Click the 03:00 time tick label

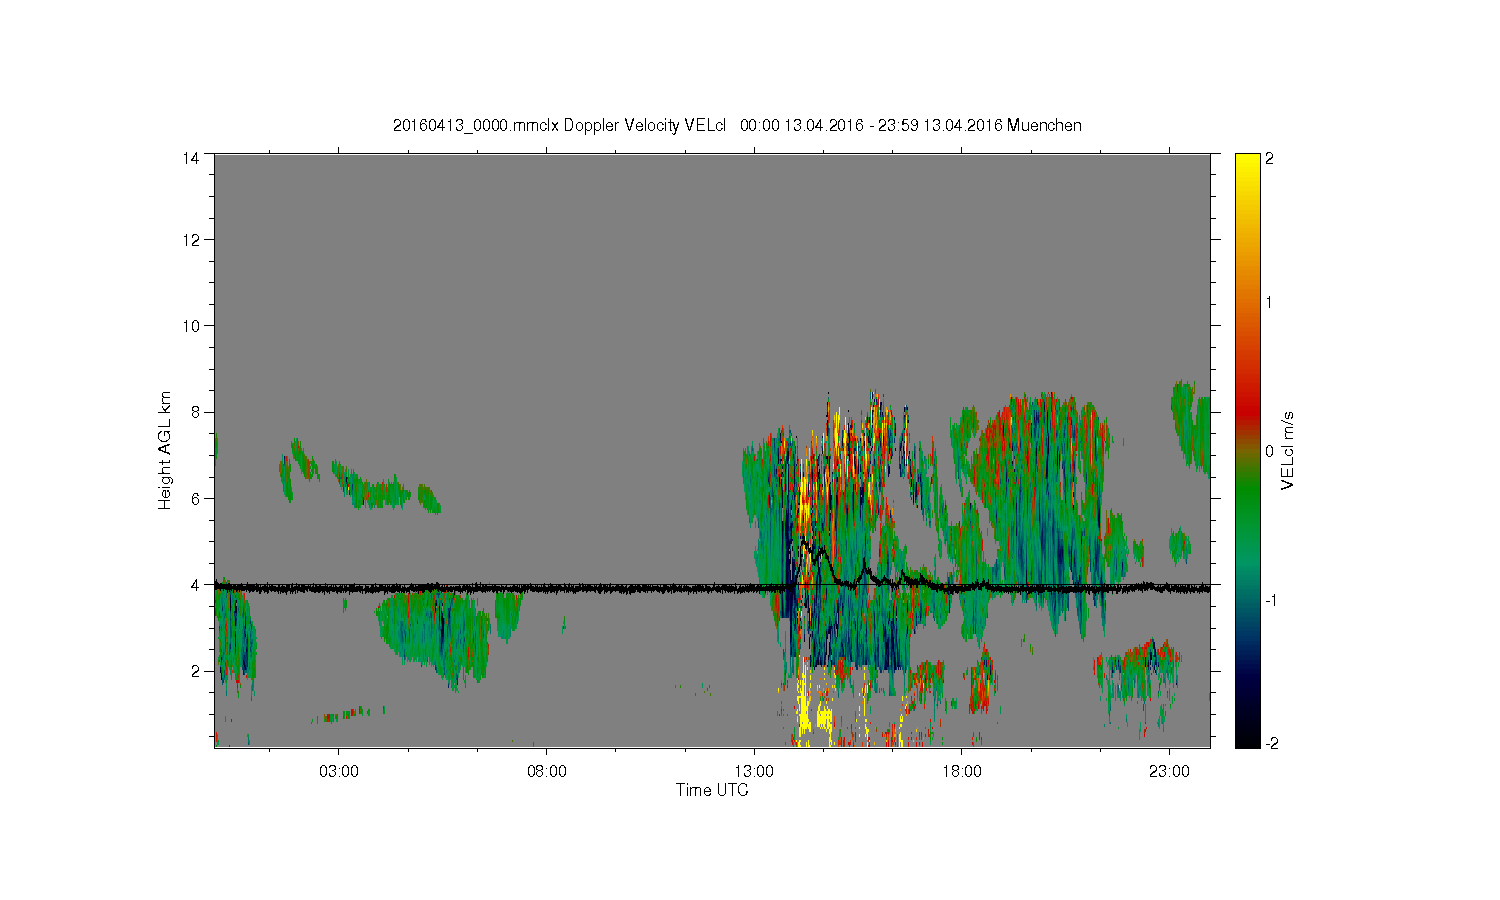338,772
